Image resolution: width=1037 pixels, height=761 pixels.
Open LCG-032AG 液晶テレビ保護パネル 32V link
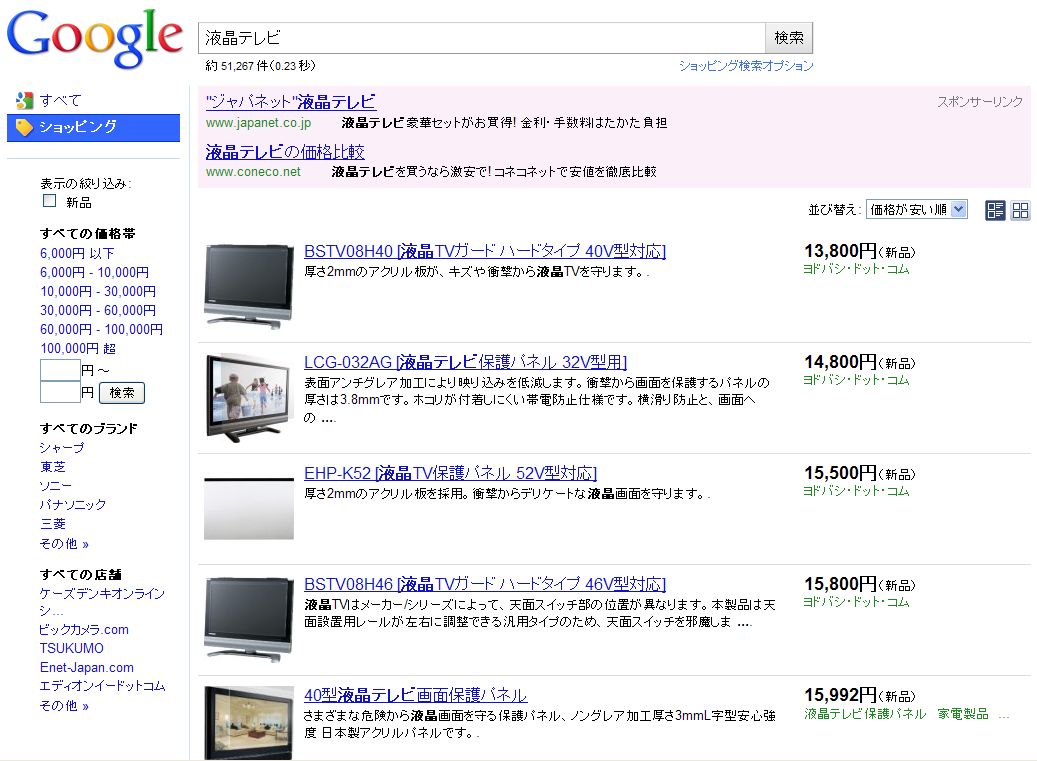pos(466,362)
